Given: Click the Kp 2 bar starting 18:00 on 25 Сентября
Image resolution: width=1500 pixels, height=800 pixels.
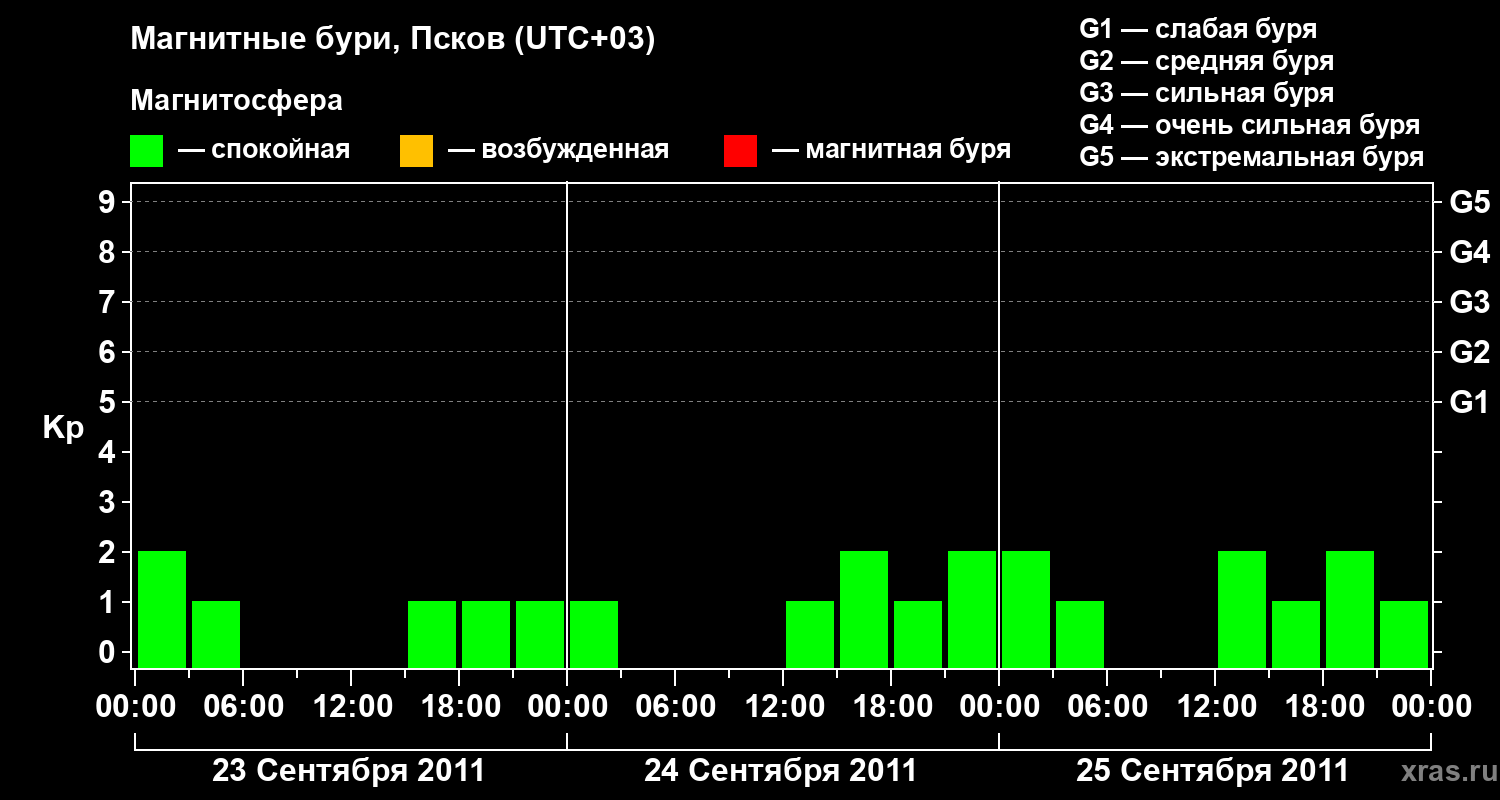Looking at the screenshot, I should [x=1350, y=609].
